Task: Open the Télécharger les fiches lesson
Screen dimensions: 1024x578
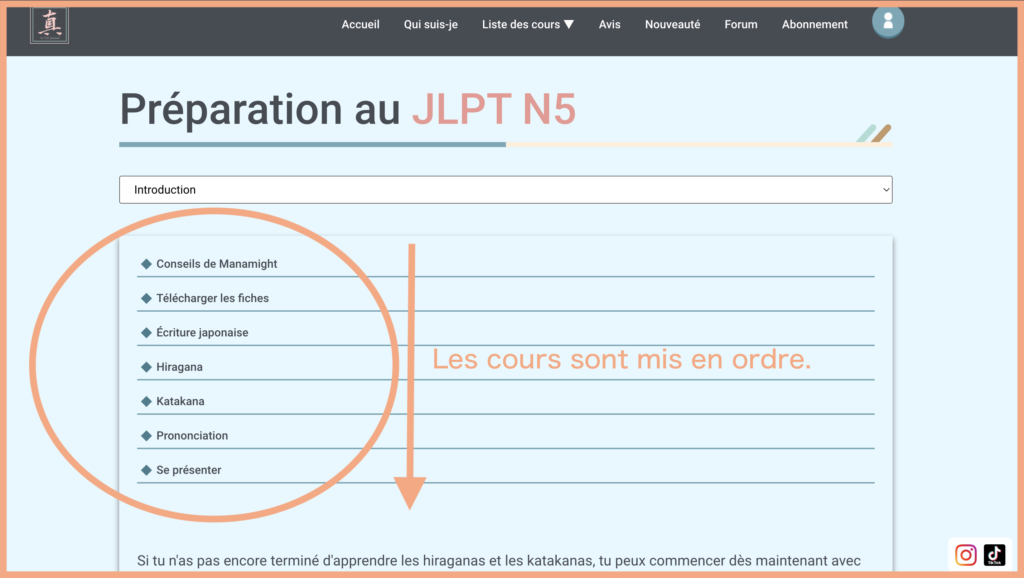Action: (x=212, y=298)
